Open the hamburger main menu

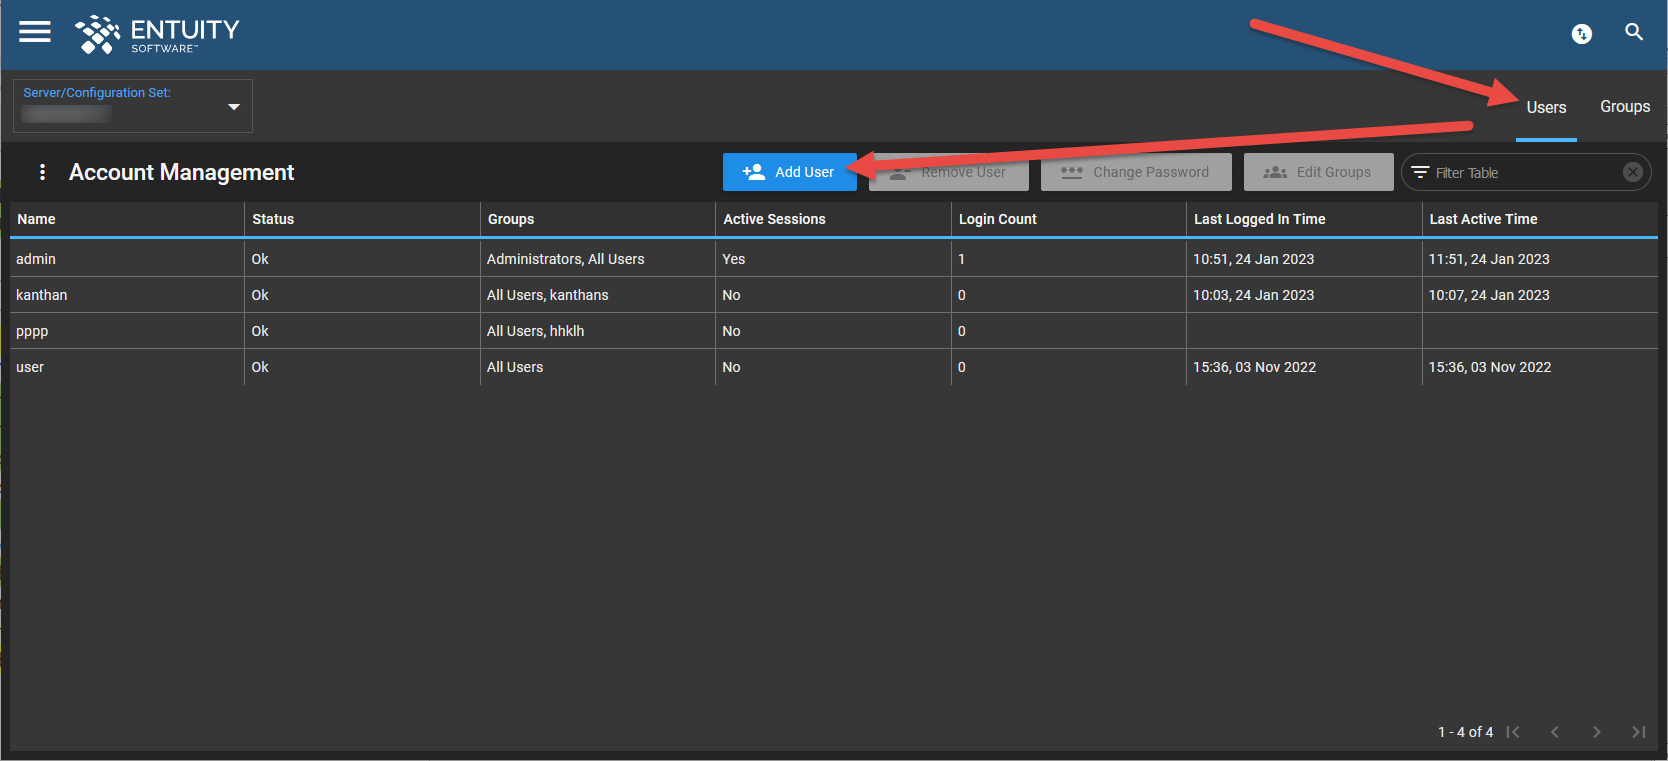point(35,32)
